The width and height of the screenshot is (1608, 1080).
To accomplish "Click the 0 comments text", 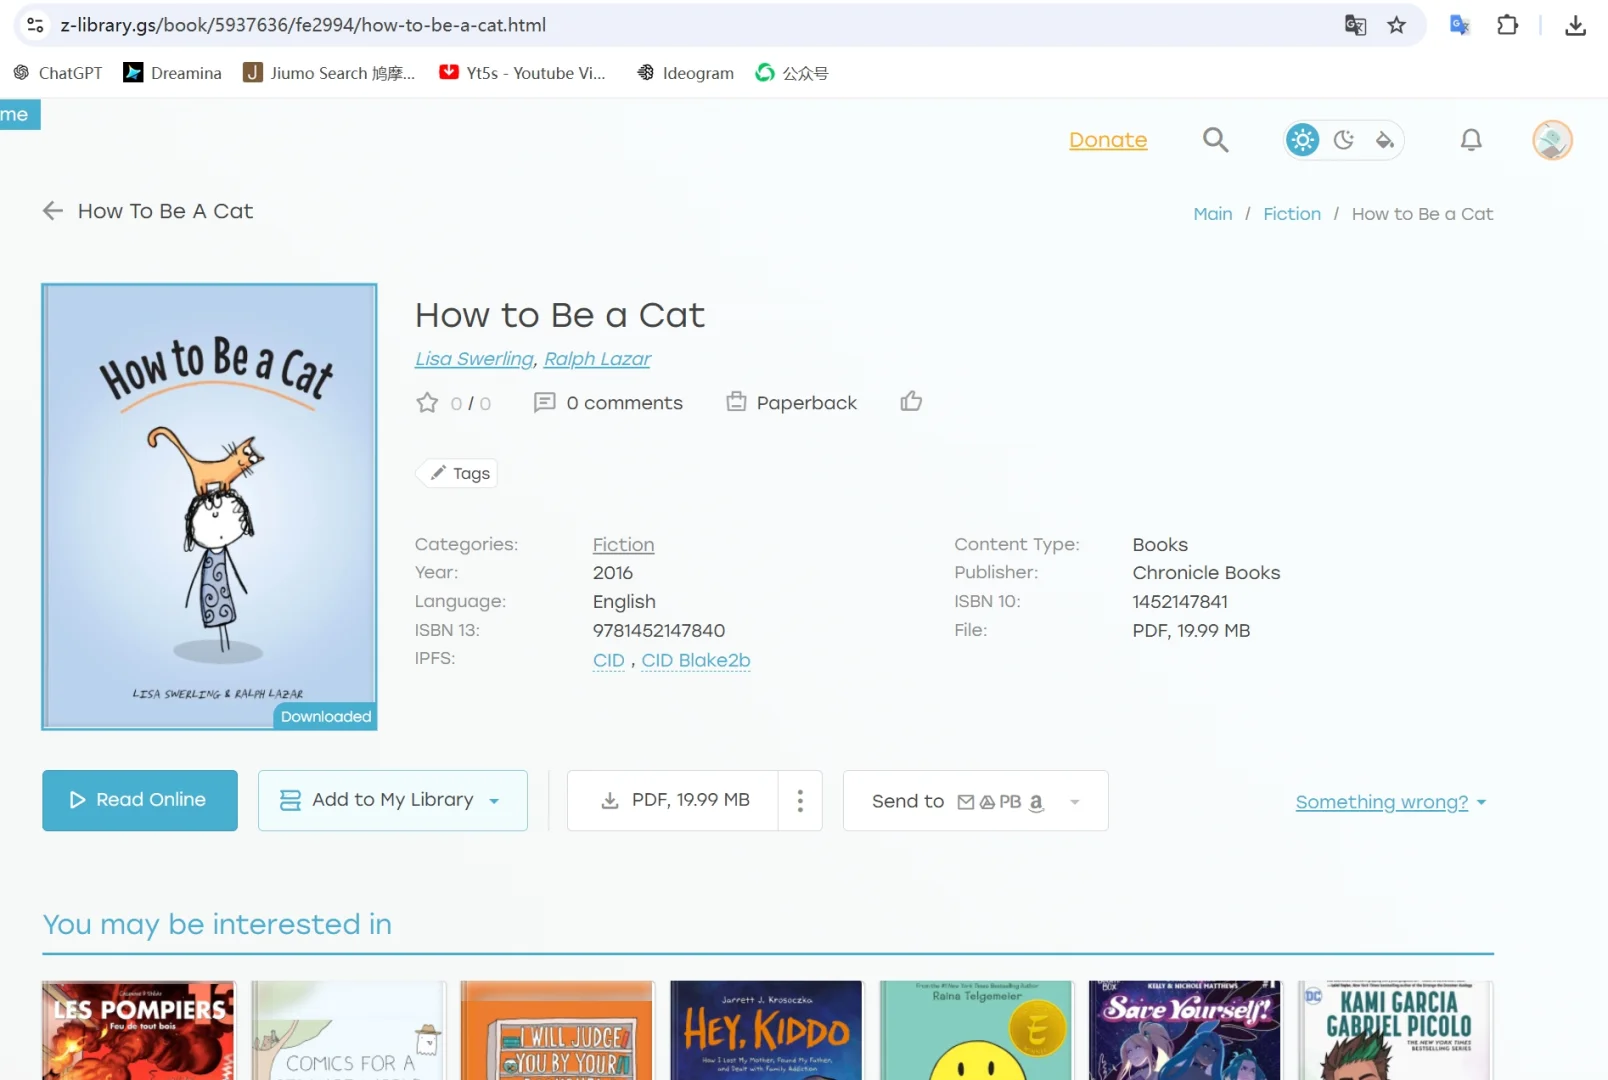I will 624,403.
